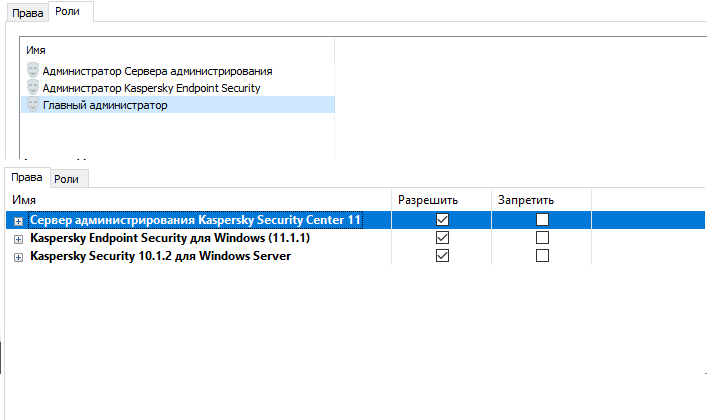Viewport: 707px width, 420px height.
Task: Enable Запретить for Kaspersky Endpoint Security для Windows
Action: [542, 238]
